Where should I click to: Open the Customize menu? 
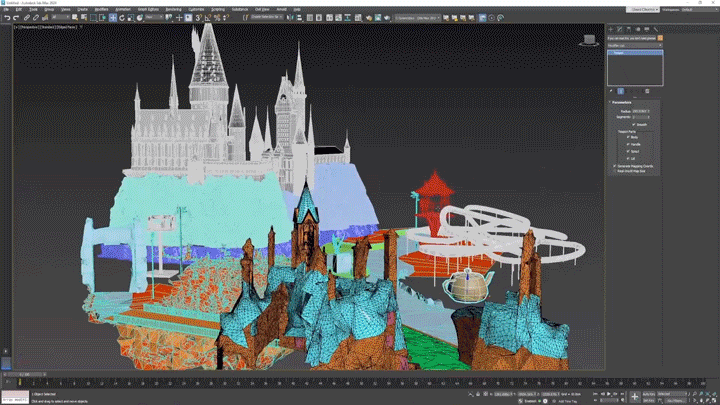click(x=198, y=9)
